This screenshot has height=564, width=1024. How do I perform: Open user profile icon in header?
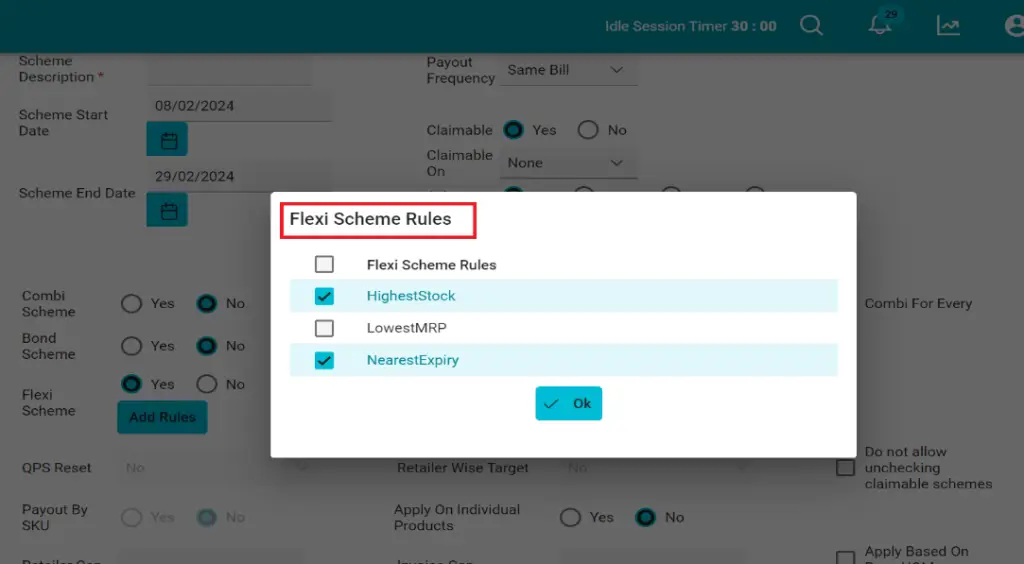click(1014, 26)
